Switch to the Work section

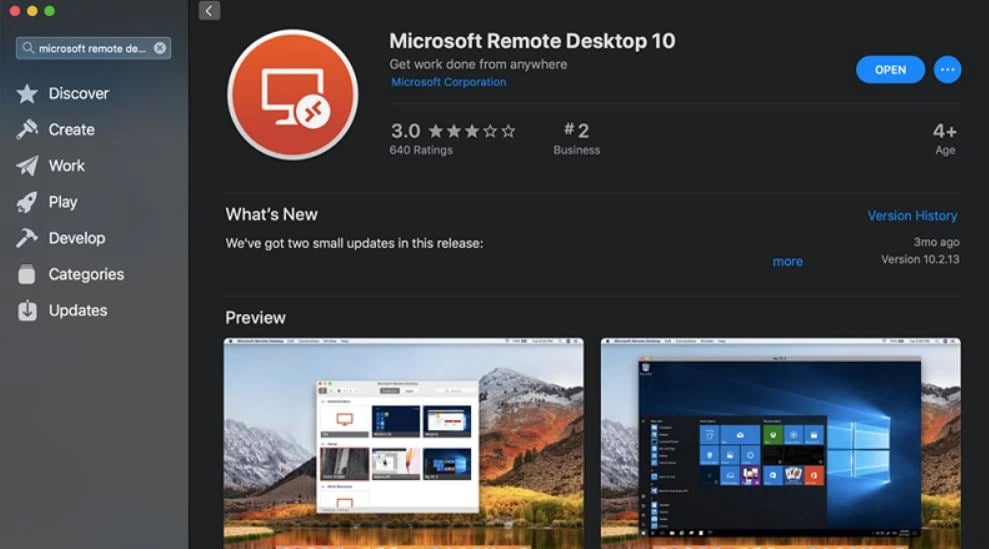tap(67, 166)
